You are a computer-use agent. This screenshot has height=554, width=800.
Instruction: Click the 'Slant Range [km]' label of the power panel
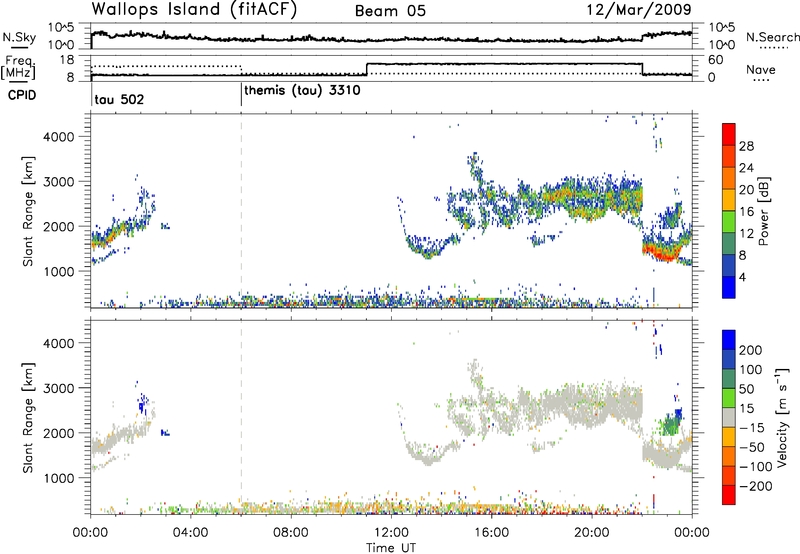(28, 211)
